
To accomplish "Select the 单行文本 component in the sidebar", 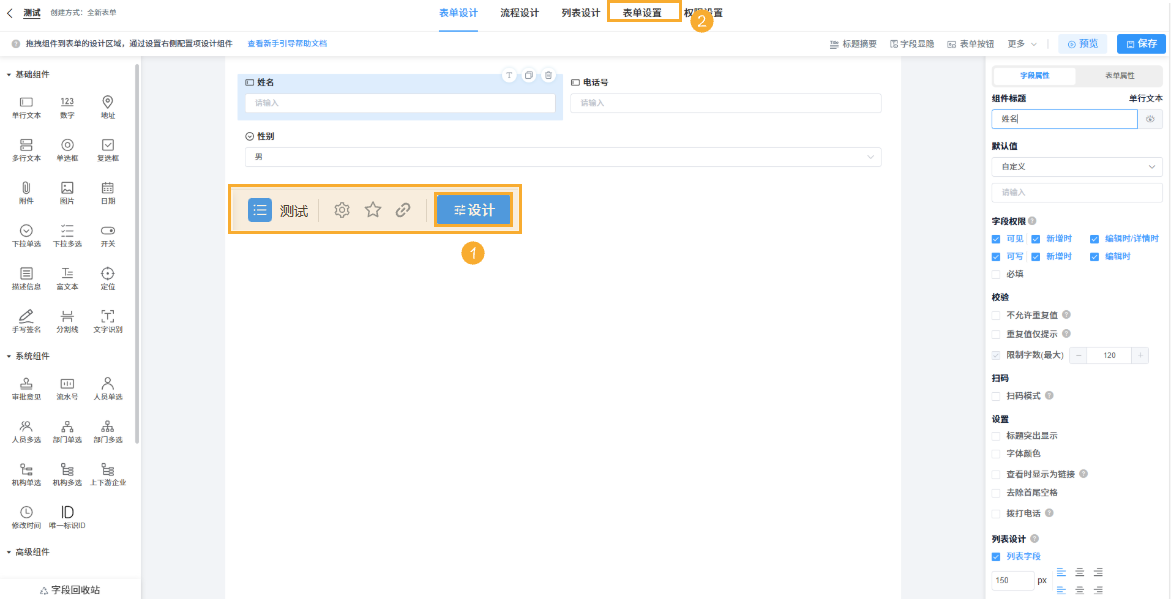I will 26,107.
